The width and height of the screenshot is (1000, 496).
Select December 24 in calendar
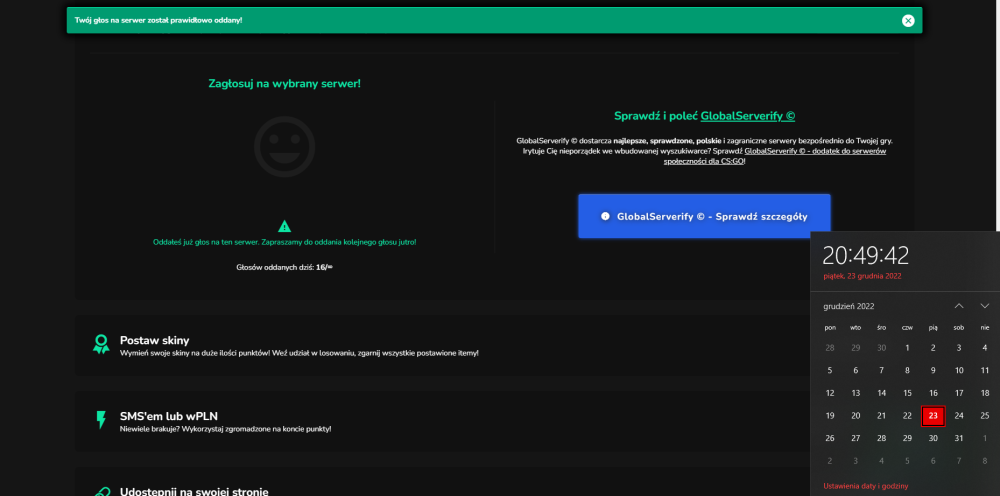(959, 416)
